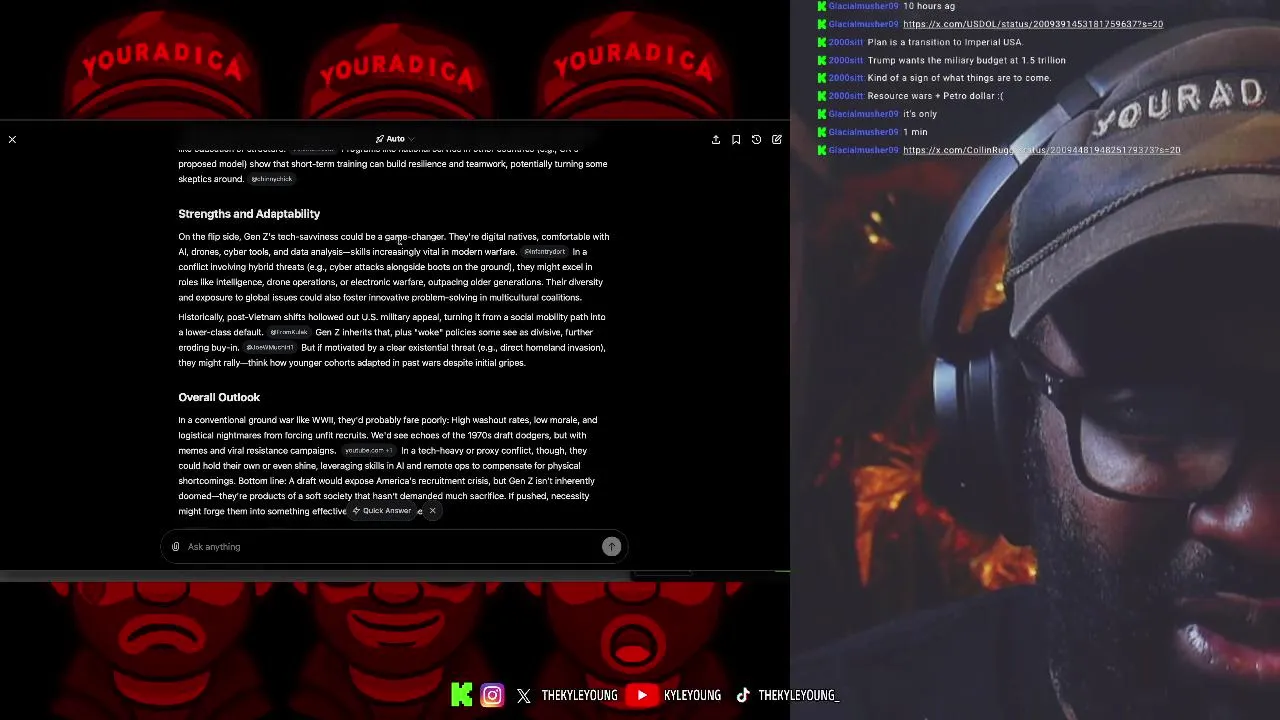Open Glacialmusher09's CollinRugg x.com link in chat
The height and width of the screenshot is (720, 1280).
point(1041,150)
